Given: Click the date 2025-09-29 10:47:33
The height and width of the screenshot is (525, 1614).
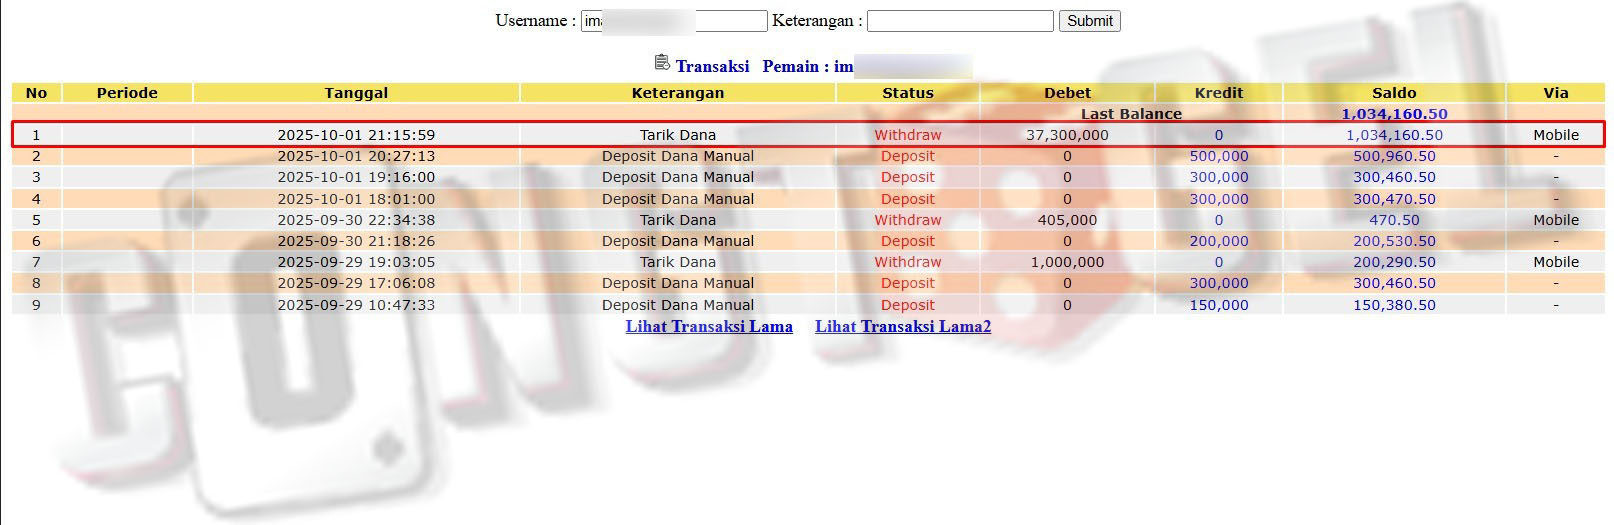Looking at the screenshot, I should click(x=356, y=305).
